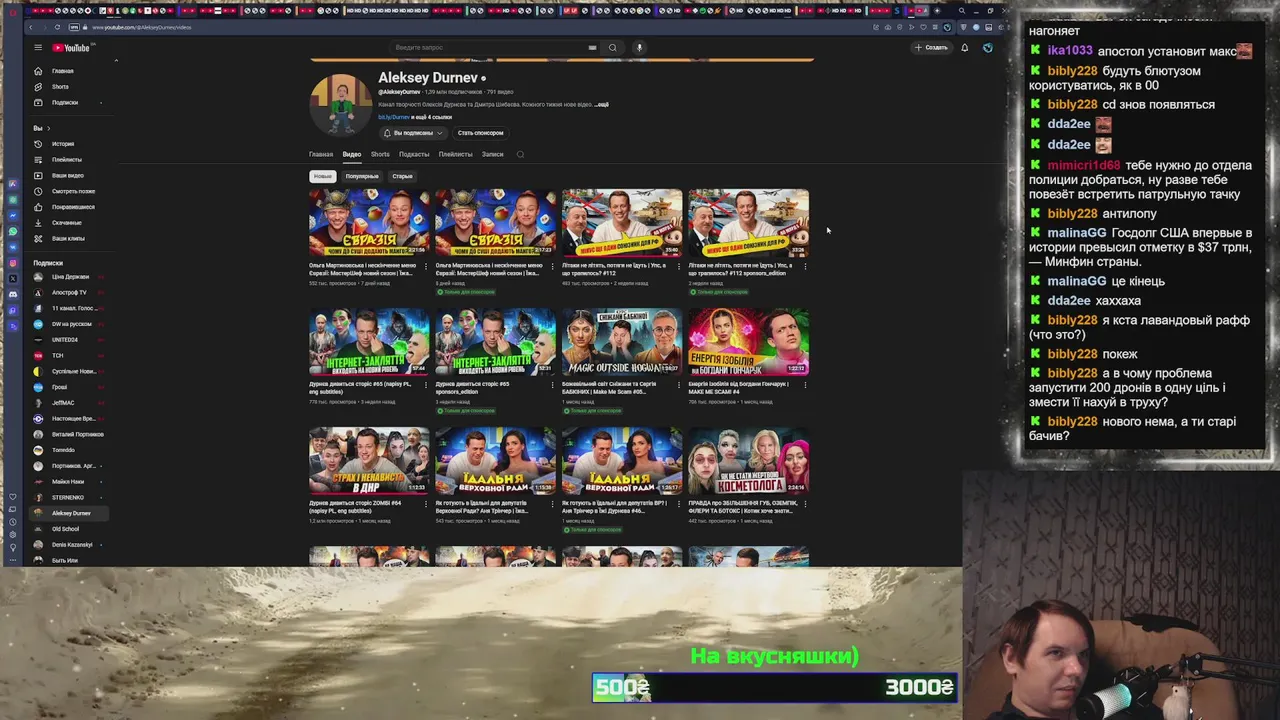Image resolution: width=1280 pixels, height=720 pixels.
Task: Open WhatsApp in the browser sidebar
Action: coord(13,231)
